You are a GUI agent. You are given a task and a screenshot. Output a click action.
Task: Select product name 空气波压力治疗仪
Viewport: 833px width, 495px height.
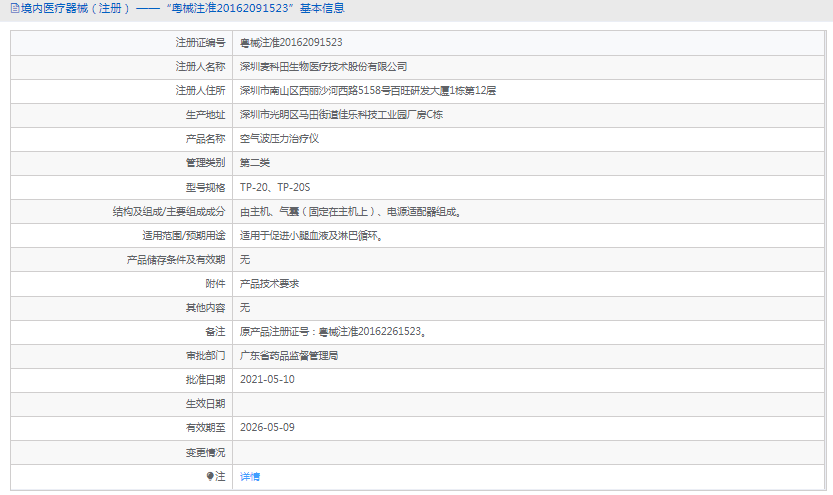[279, 139]
